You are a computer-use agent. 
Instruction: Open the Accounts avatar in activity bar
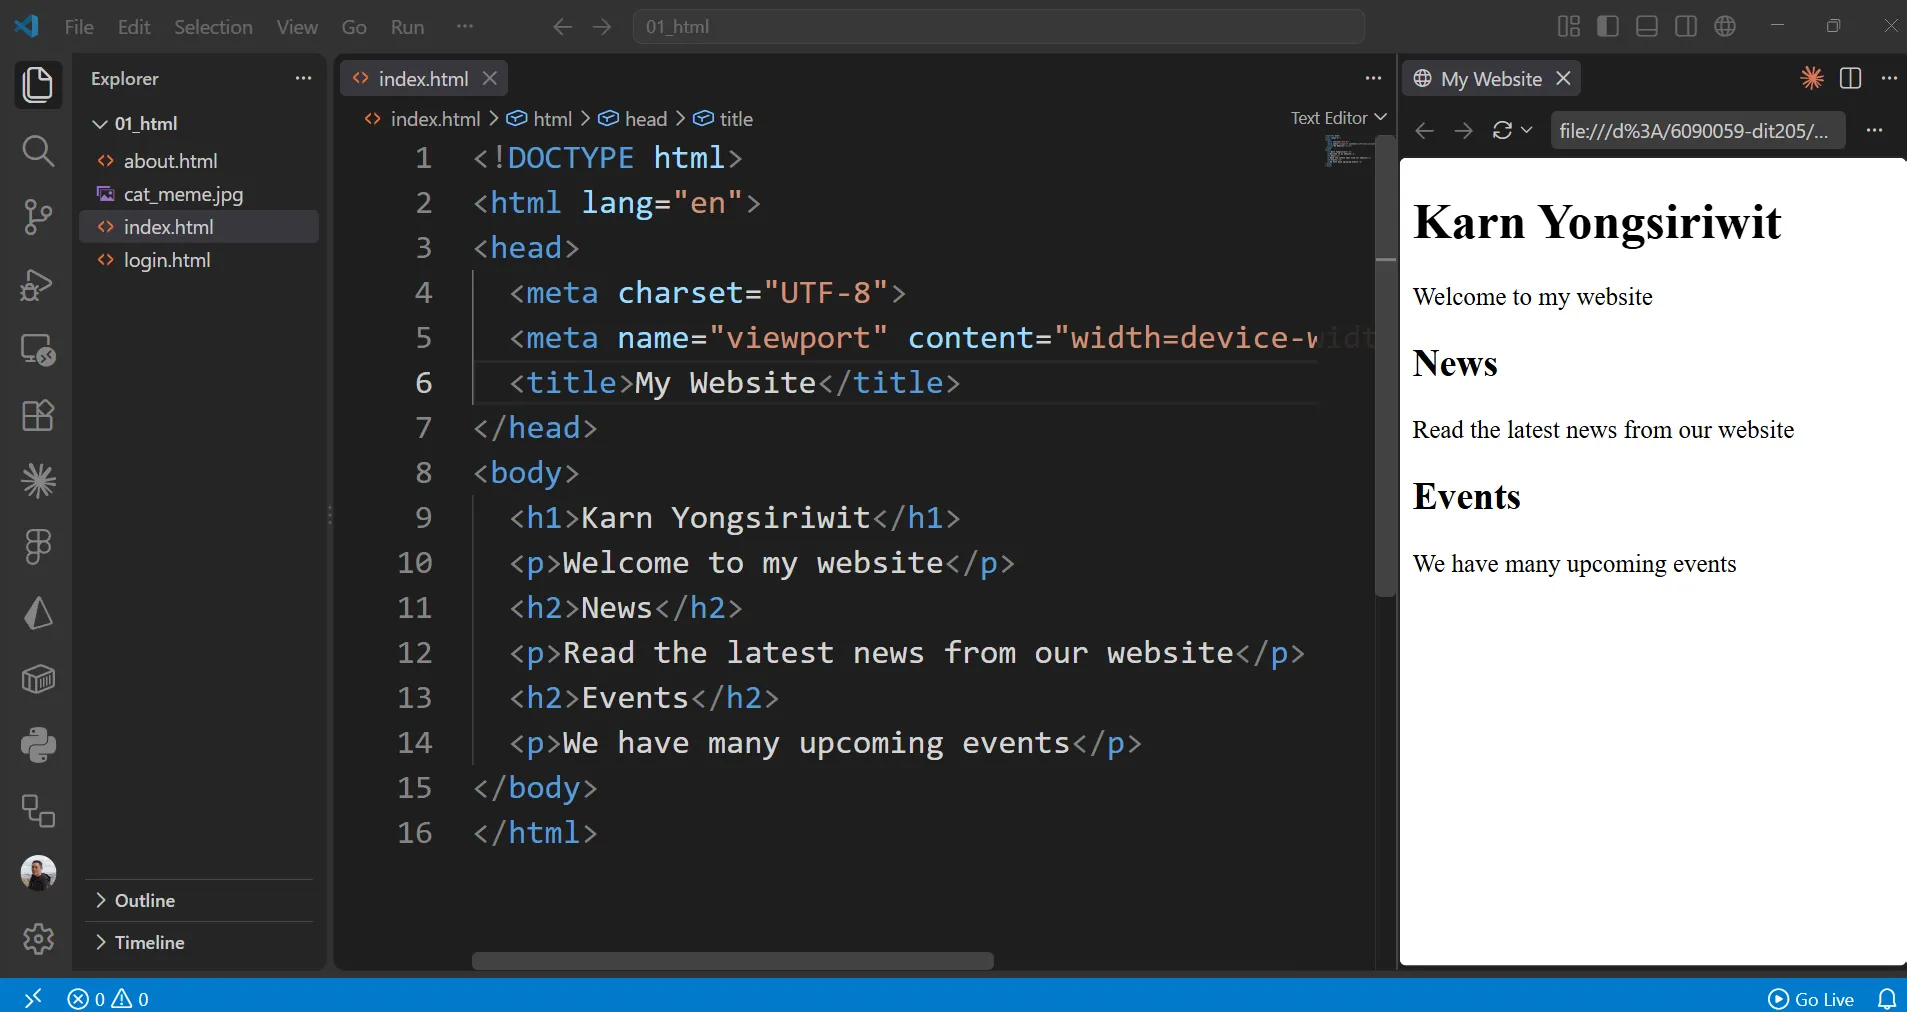tap(38, 873)
